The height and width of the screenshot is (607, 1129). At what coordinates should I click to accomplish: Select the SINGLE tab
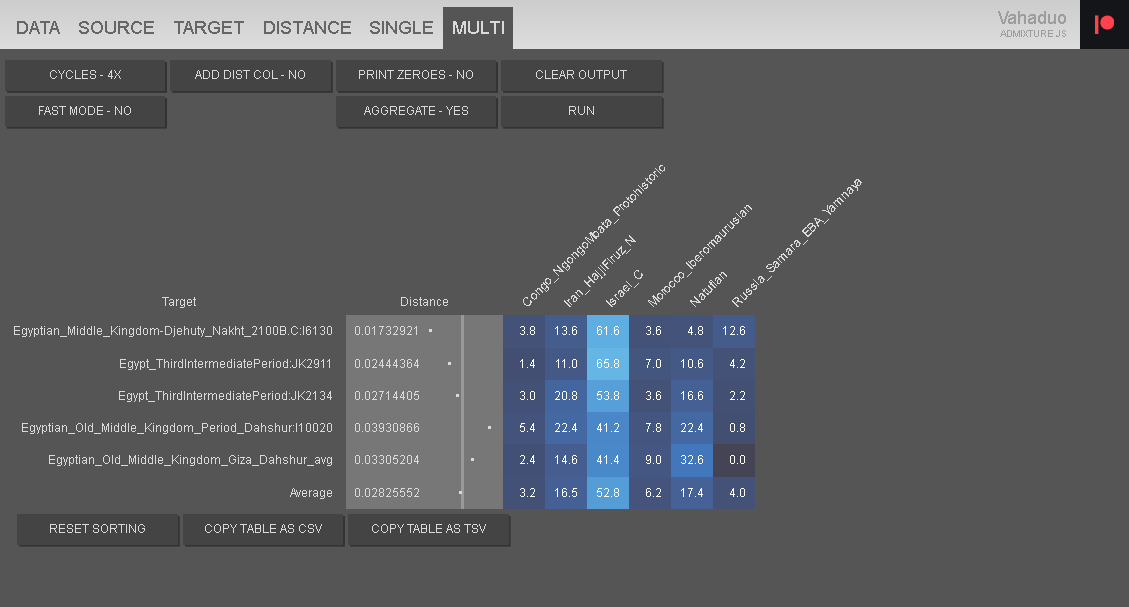pyautogui.click(x=401, y=28)
